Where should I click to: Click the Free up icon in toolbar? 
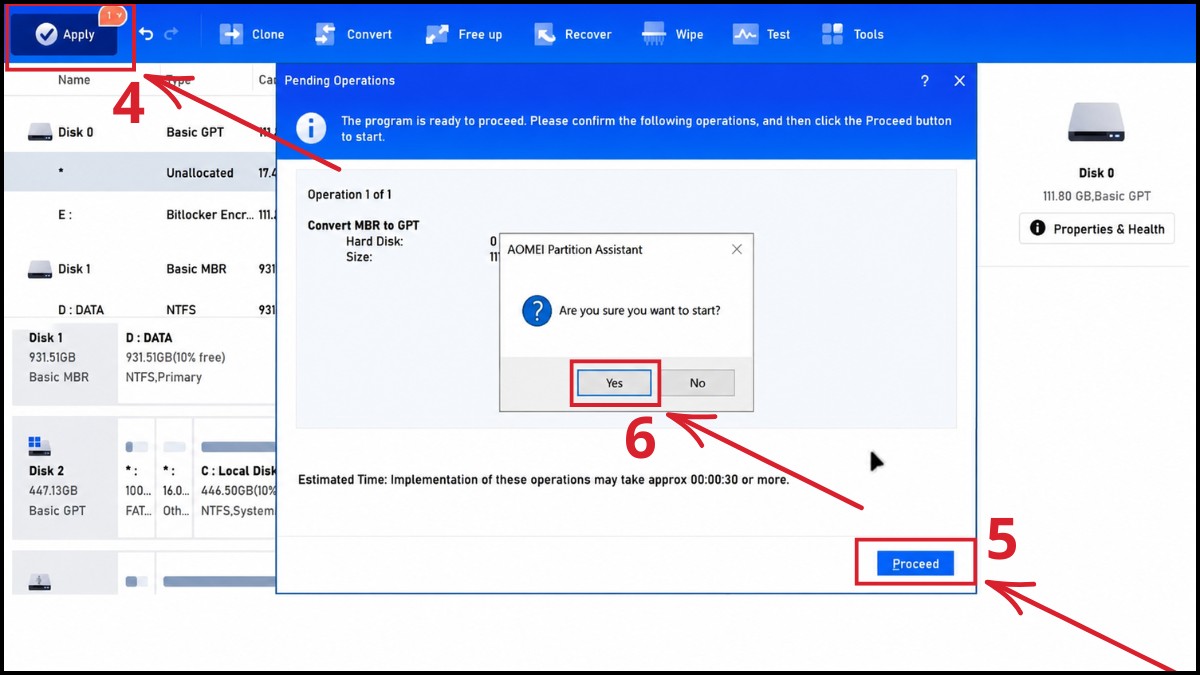[437, 34]
